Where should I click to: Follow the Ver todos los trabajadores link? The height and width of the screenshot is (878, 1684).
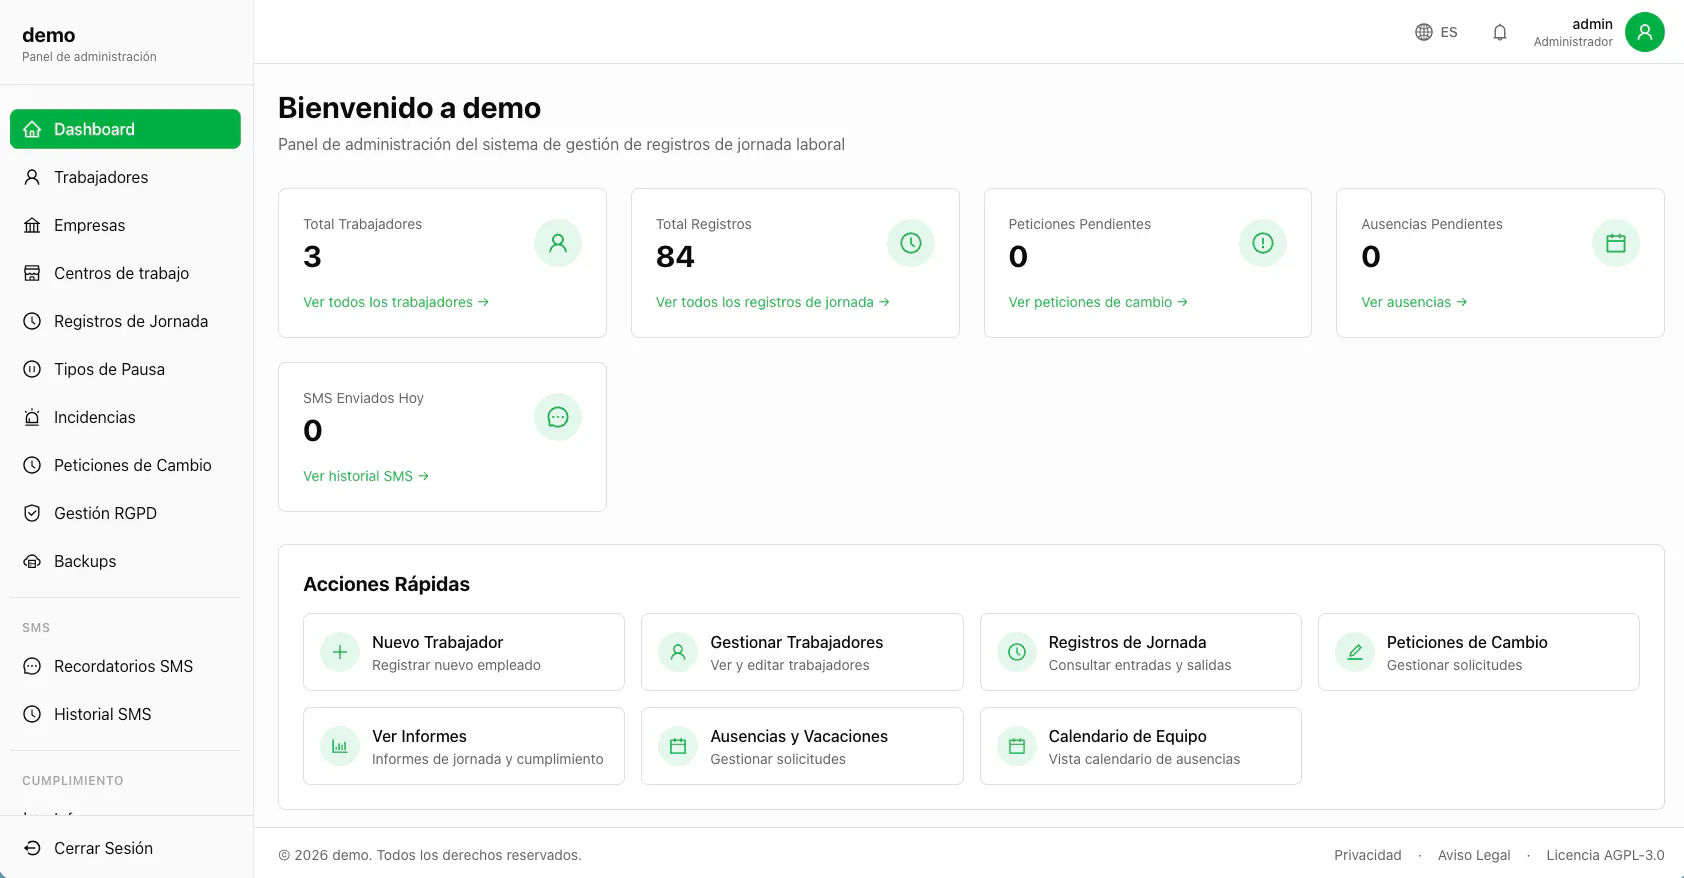tap(396, 302)
